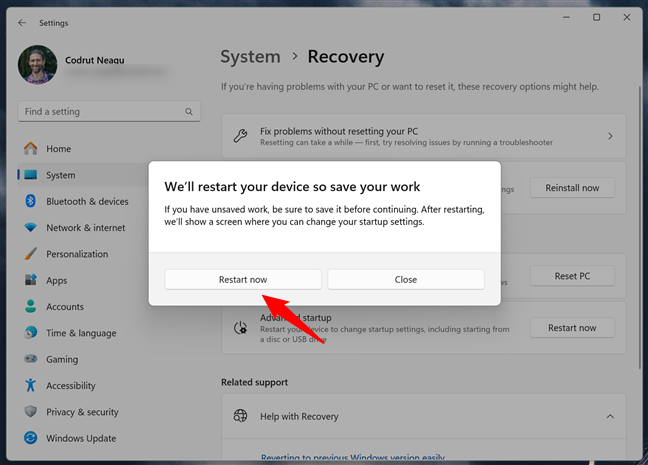Select Accounts menu label
The width and height of the screenshot is (648, 465).
(65, 307)
